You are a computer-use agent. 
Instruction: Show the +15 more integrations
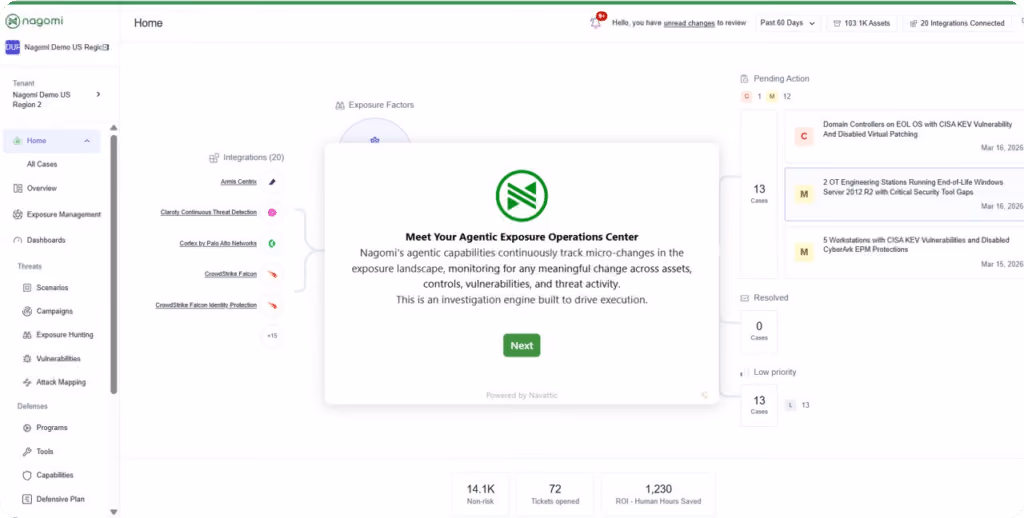tap(272, 336)
